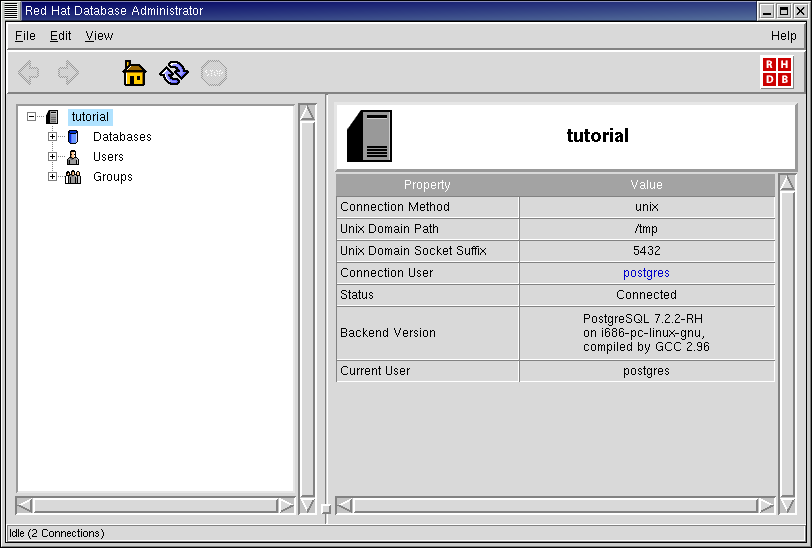
Task: Click tree panel scroll up arrow
Action: pyautogui.click(x=307, y=113)
